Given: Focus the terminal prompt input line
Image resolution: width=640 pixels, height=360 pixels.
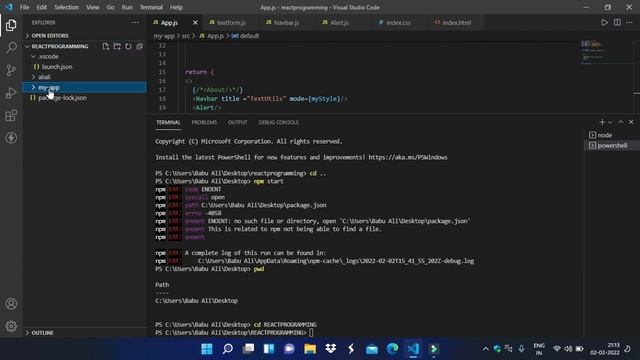Looking at the screenshot, I should [x=311, y=333].
